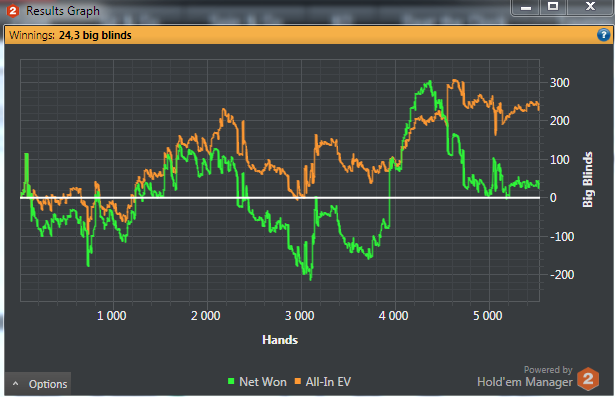615x397 pixels.
Task: Click the Results Graph window title
Action: tap(63, 11)
